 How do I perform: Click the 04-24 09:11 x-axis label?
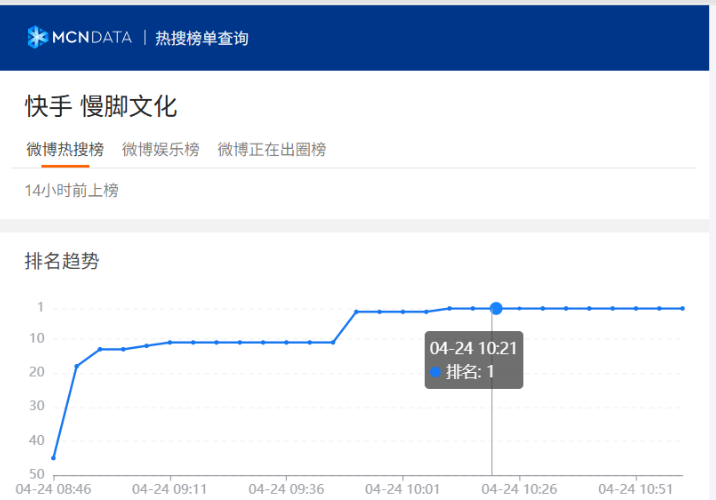169,489
